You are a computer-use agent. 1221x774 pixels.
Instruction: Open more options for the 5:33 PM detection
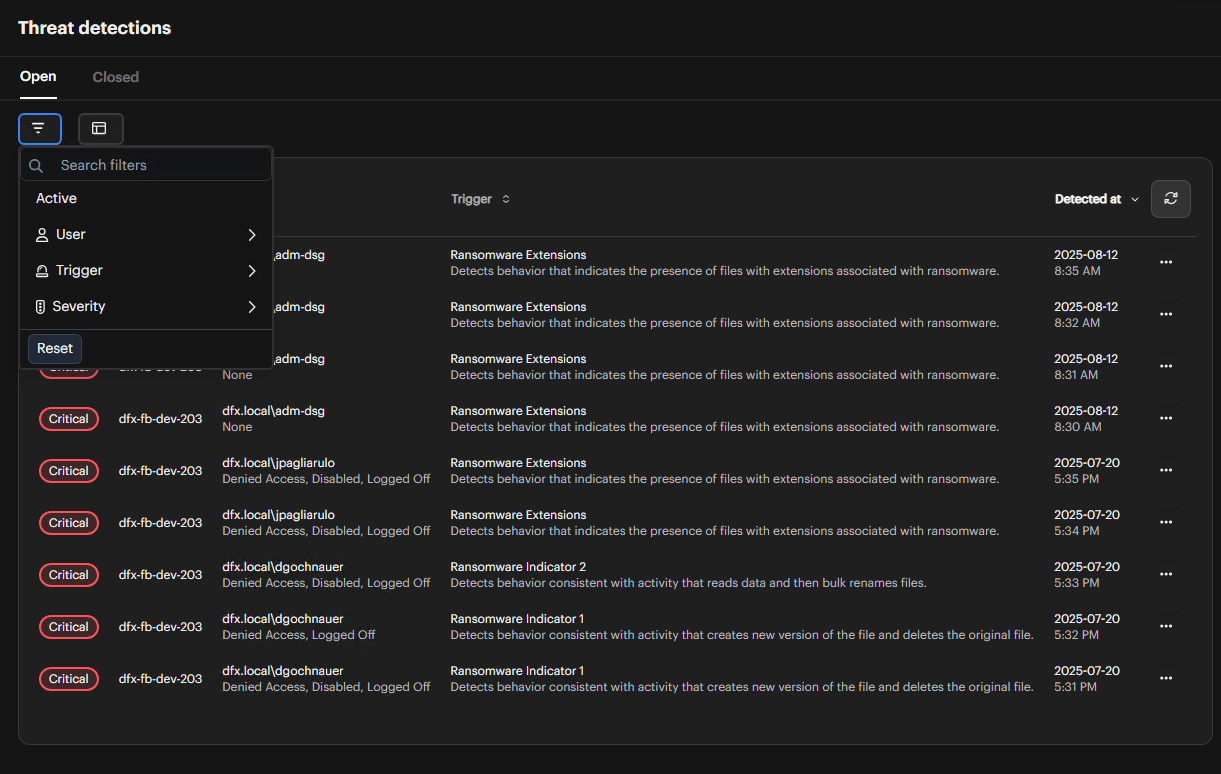point(1166,575)
